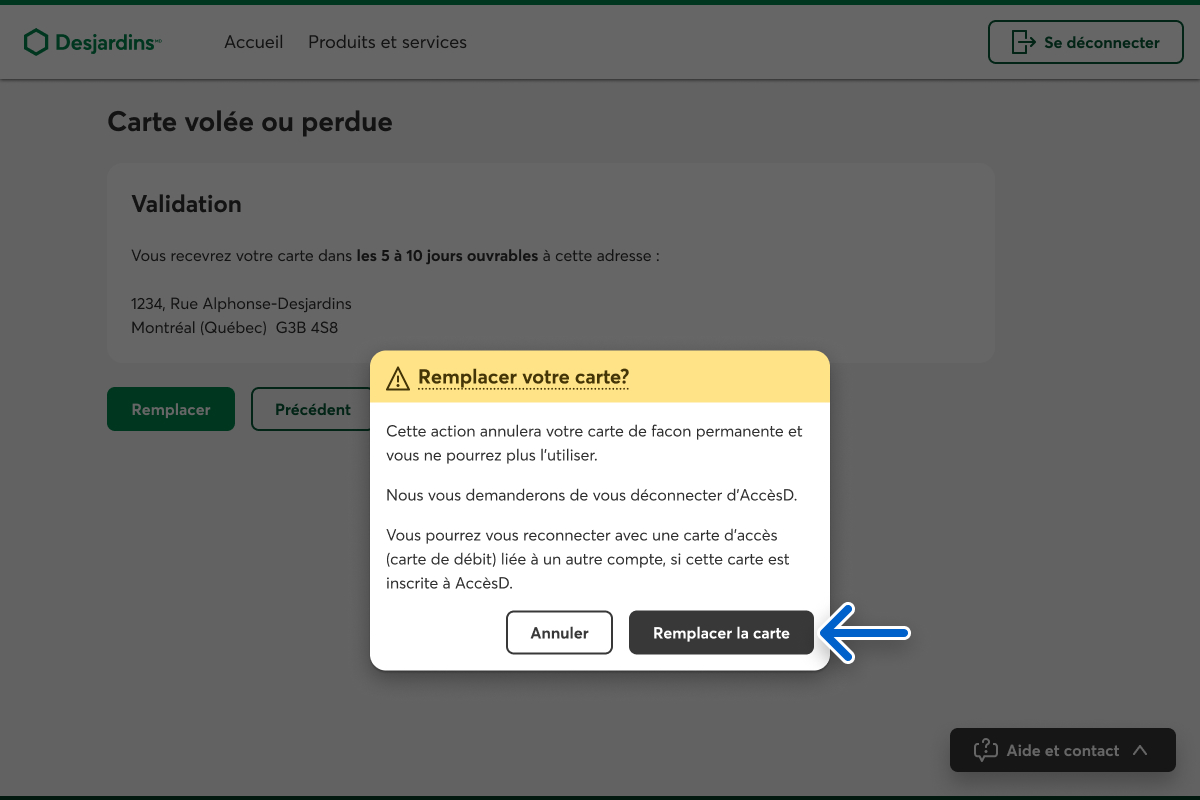The height and width of the screenshot is (800, 1200).
Task: Confirm with Remplacer la carte button
Action: [721, 633]
